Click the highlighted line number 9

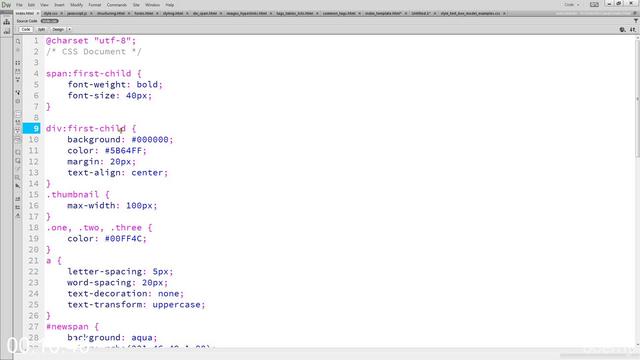[31, 129]
